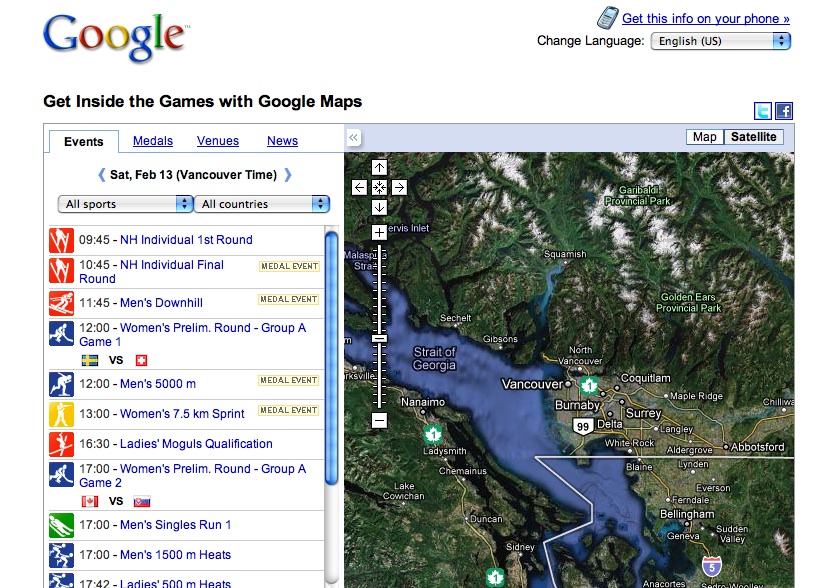Pan the map up with arrow

point(379,167)
